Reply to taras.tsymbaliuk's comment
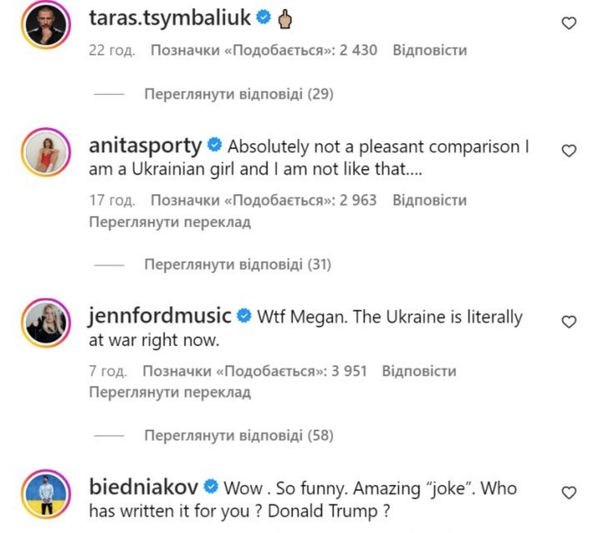 pyautogui.click(x=430, y=49)
